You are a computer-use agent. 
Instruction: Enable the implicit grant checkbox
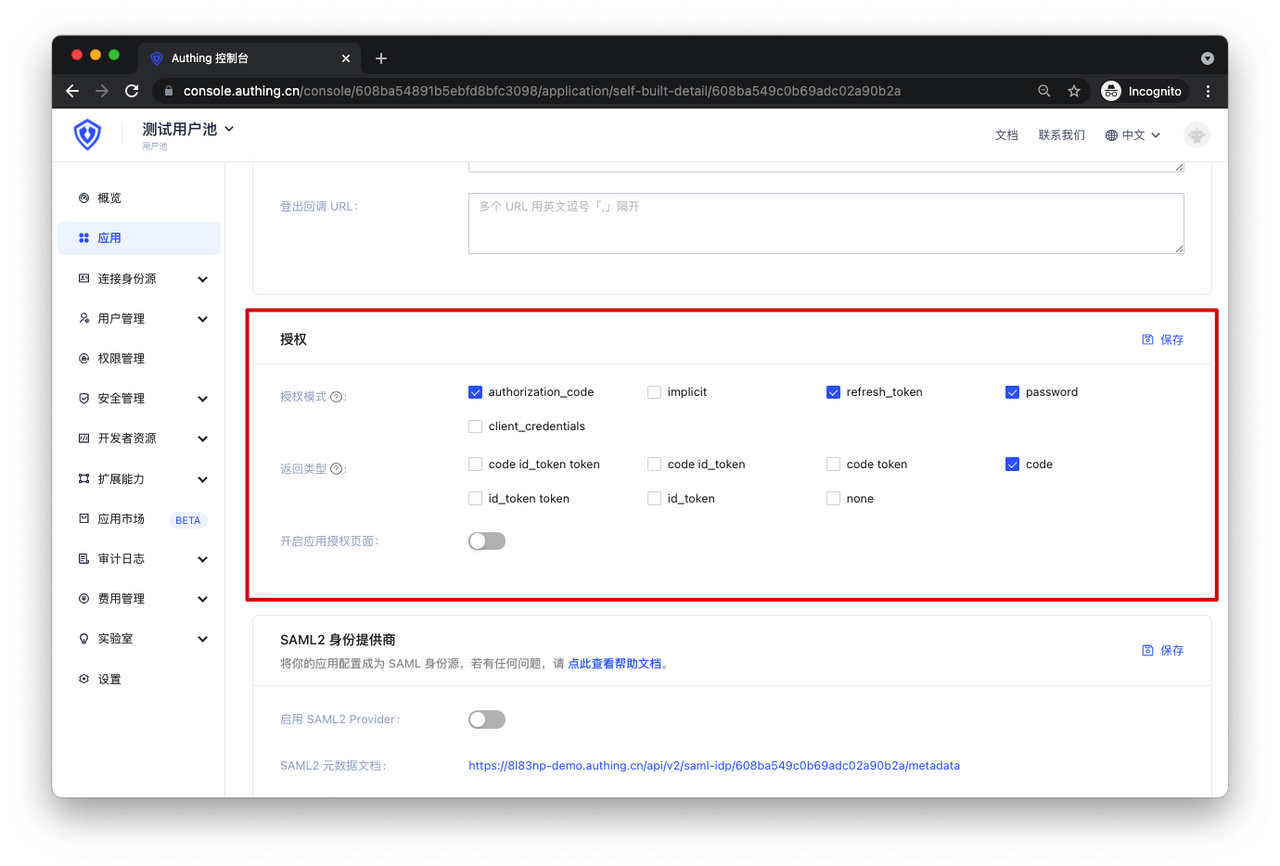coord(654,392)
